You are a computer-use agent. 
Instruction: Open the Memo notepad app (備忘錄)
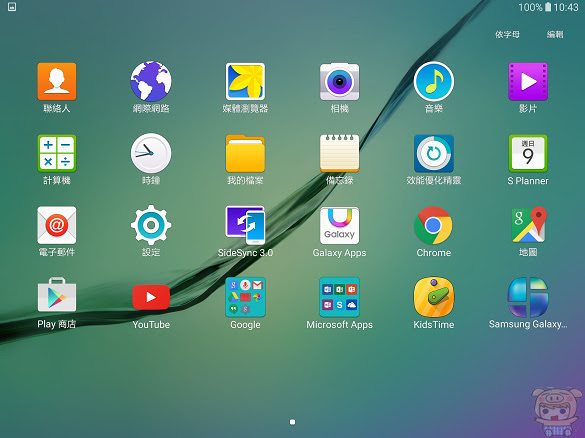click(340, 153)
